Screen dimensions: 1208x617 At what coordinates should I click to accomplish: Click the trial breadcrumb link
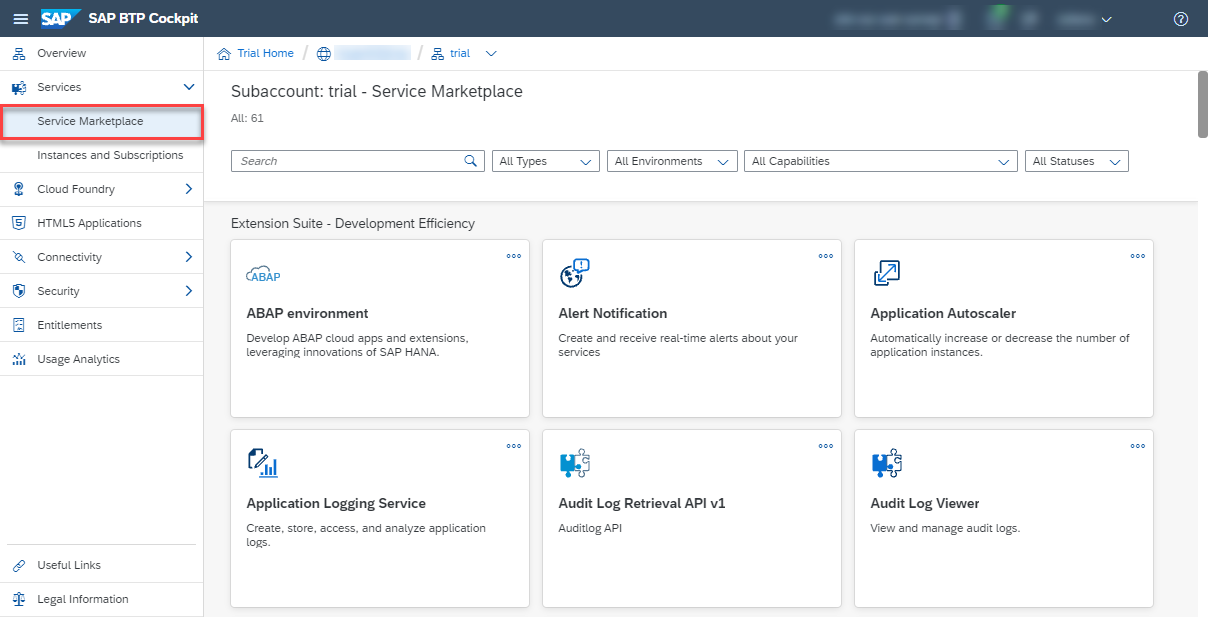[460, 53]
